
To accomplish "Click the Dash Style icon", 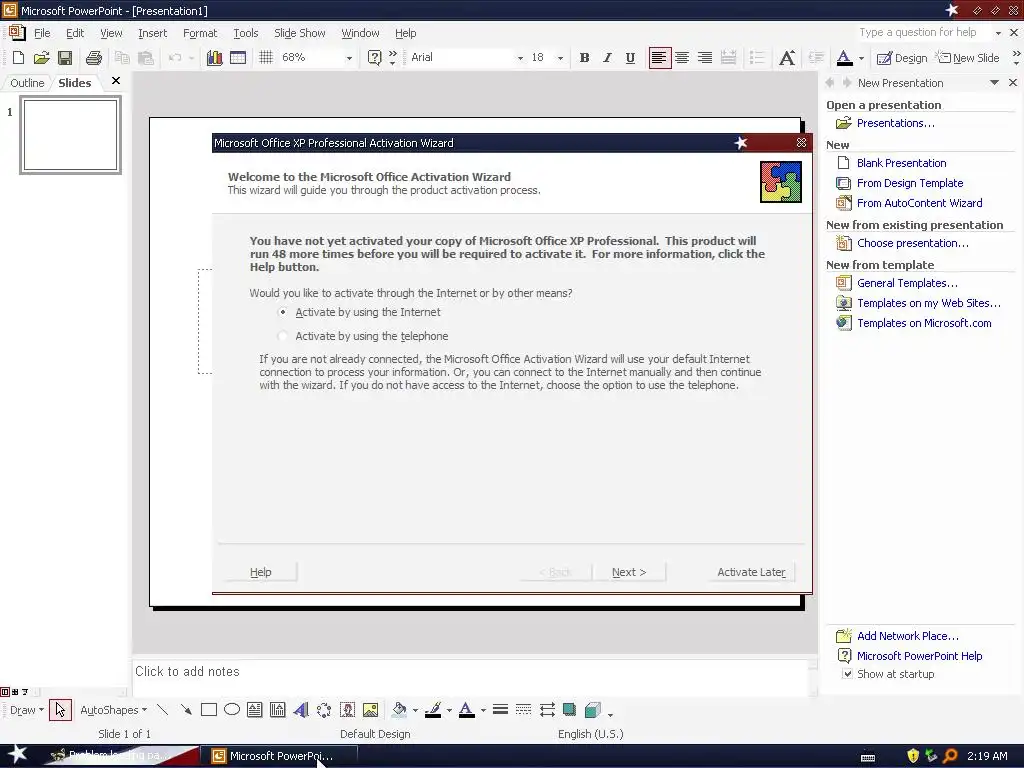I will tap(523, 710).
